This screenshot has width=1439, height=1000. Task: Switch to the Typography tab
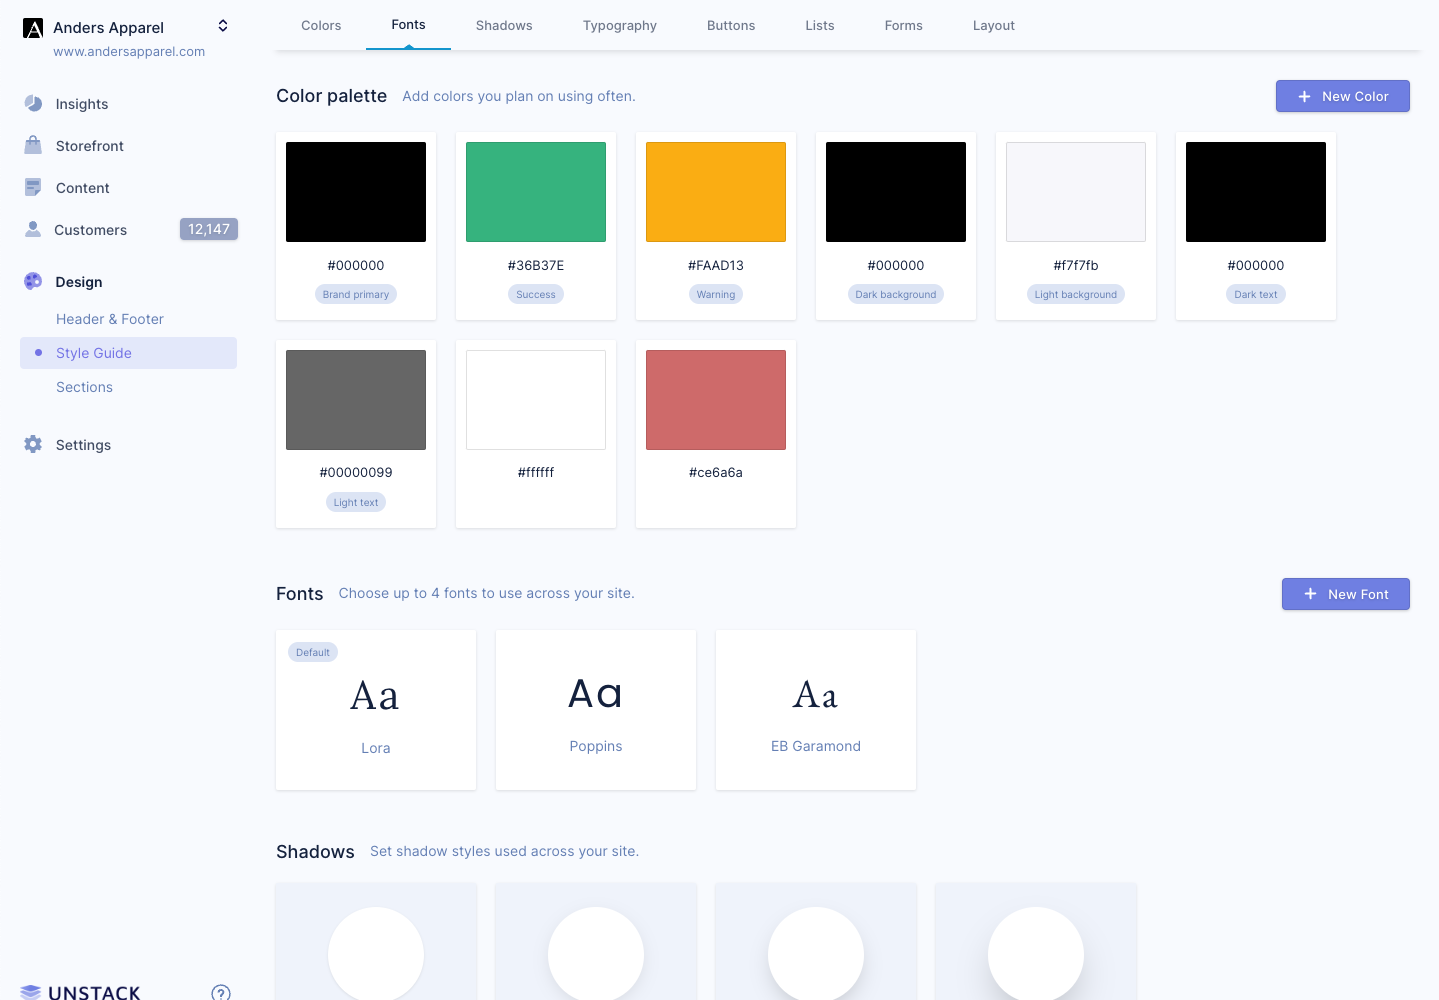[619, 25]
